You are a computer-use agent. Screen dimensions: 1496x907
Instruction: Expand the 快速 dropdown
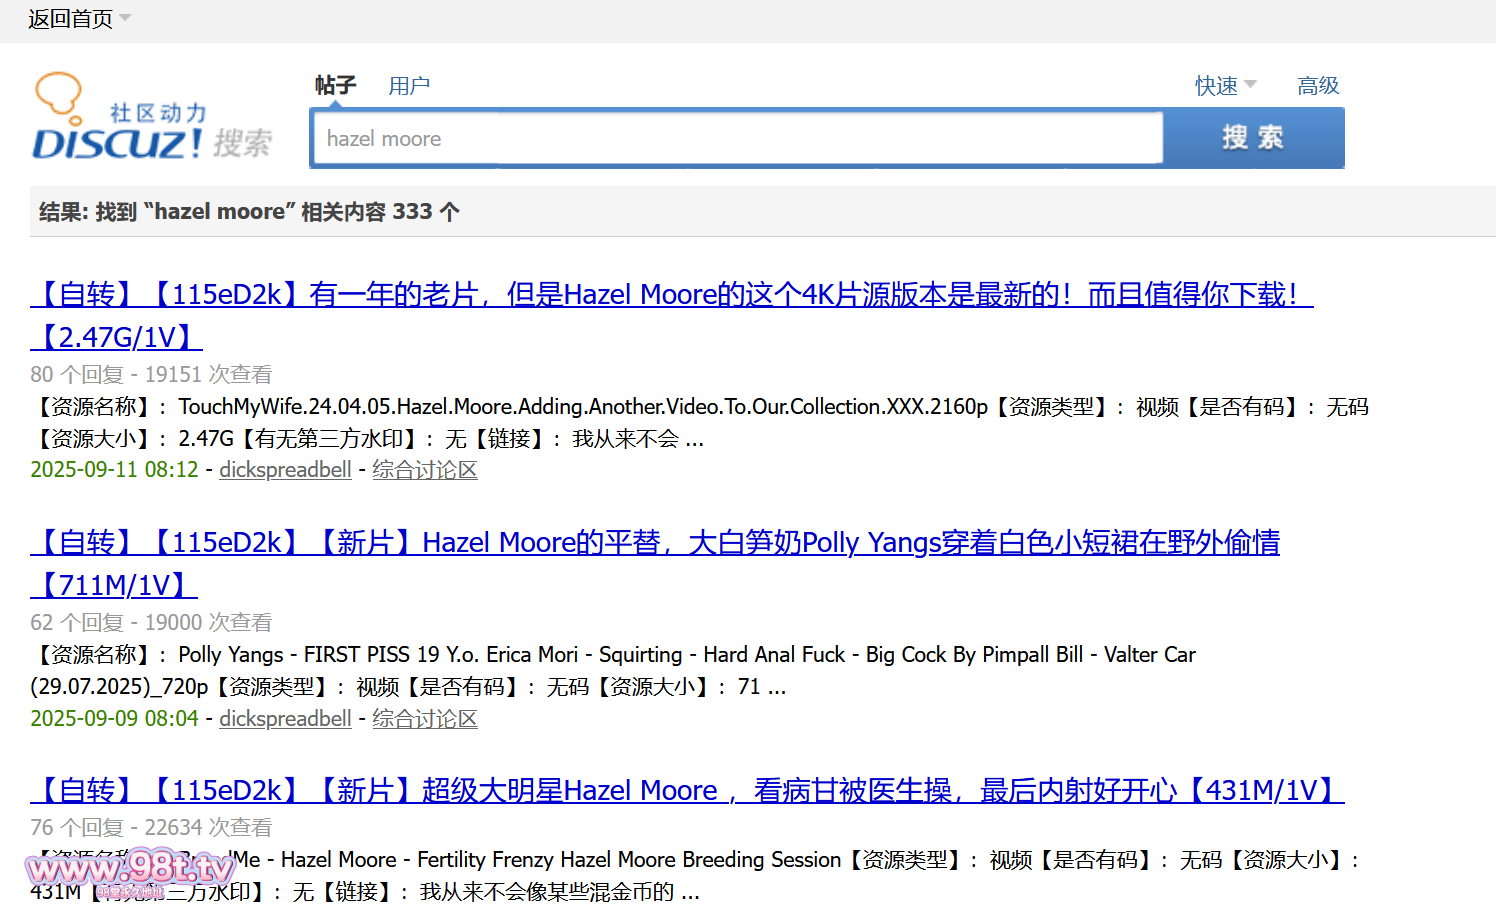tap(1226, 86)
